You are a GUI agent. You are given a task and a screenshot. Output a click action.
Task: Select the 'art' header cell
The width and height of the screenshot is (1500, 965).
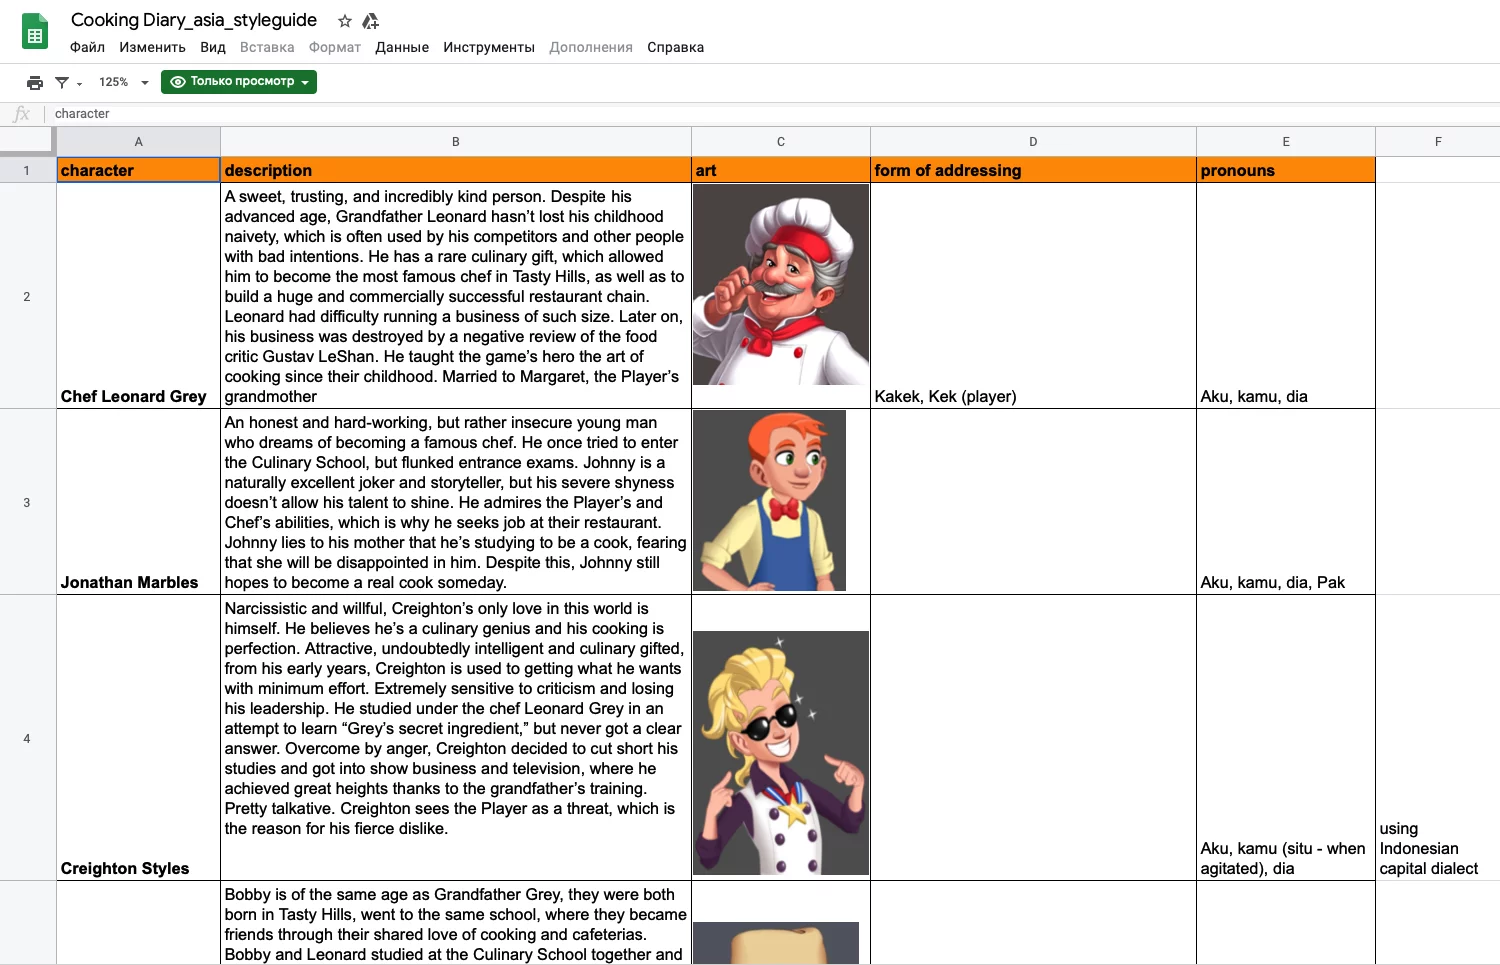780,170
